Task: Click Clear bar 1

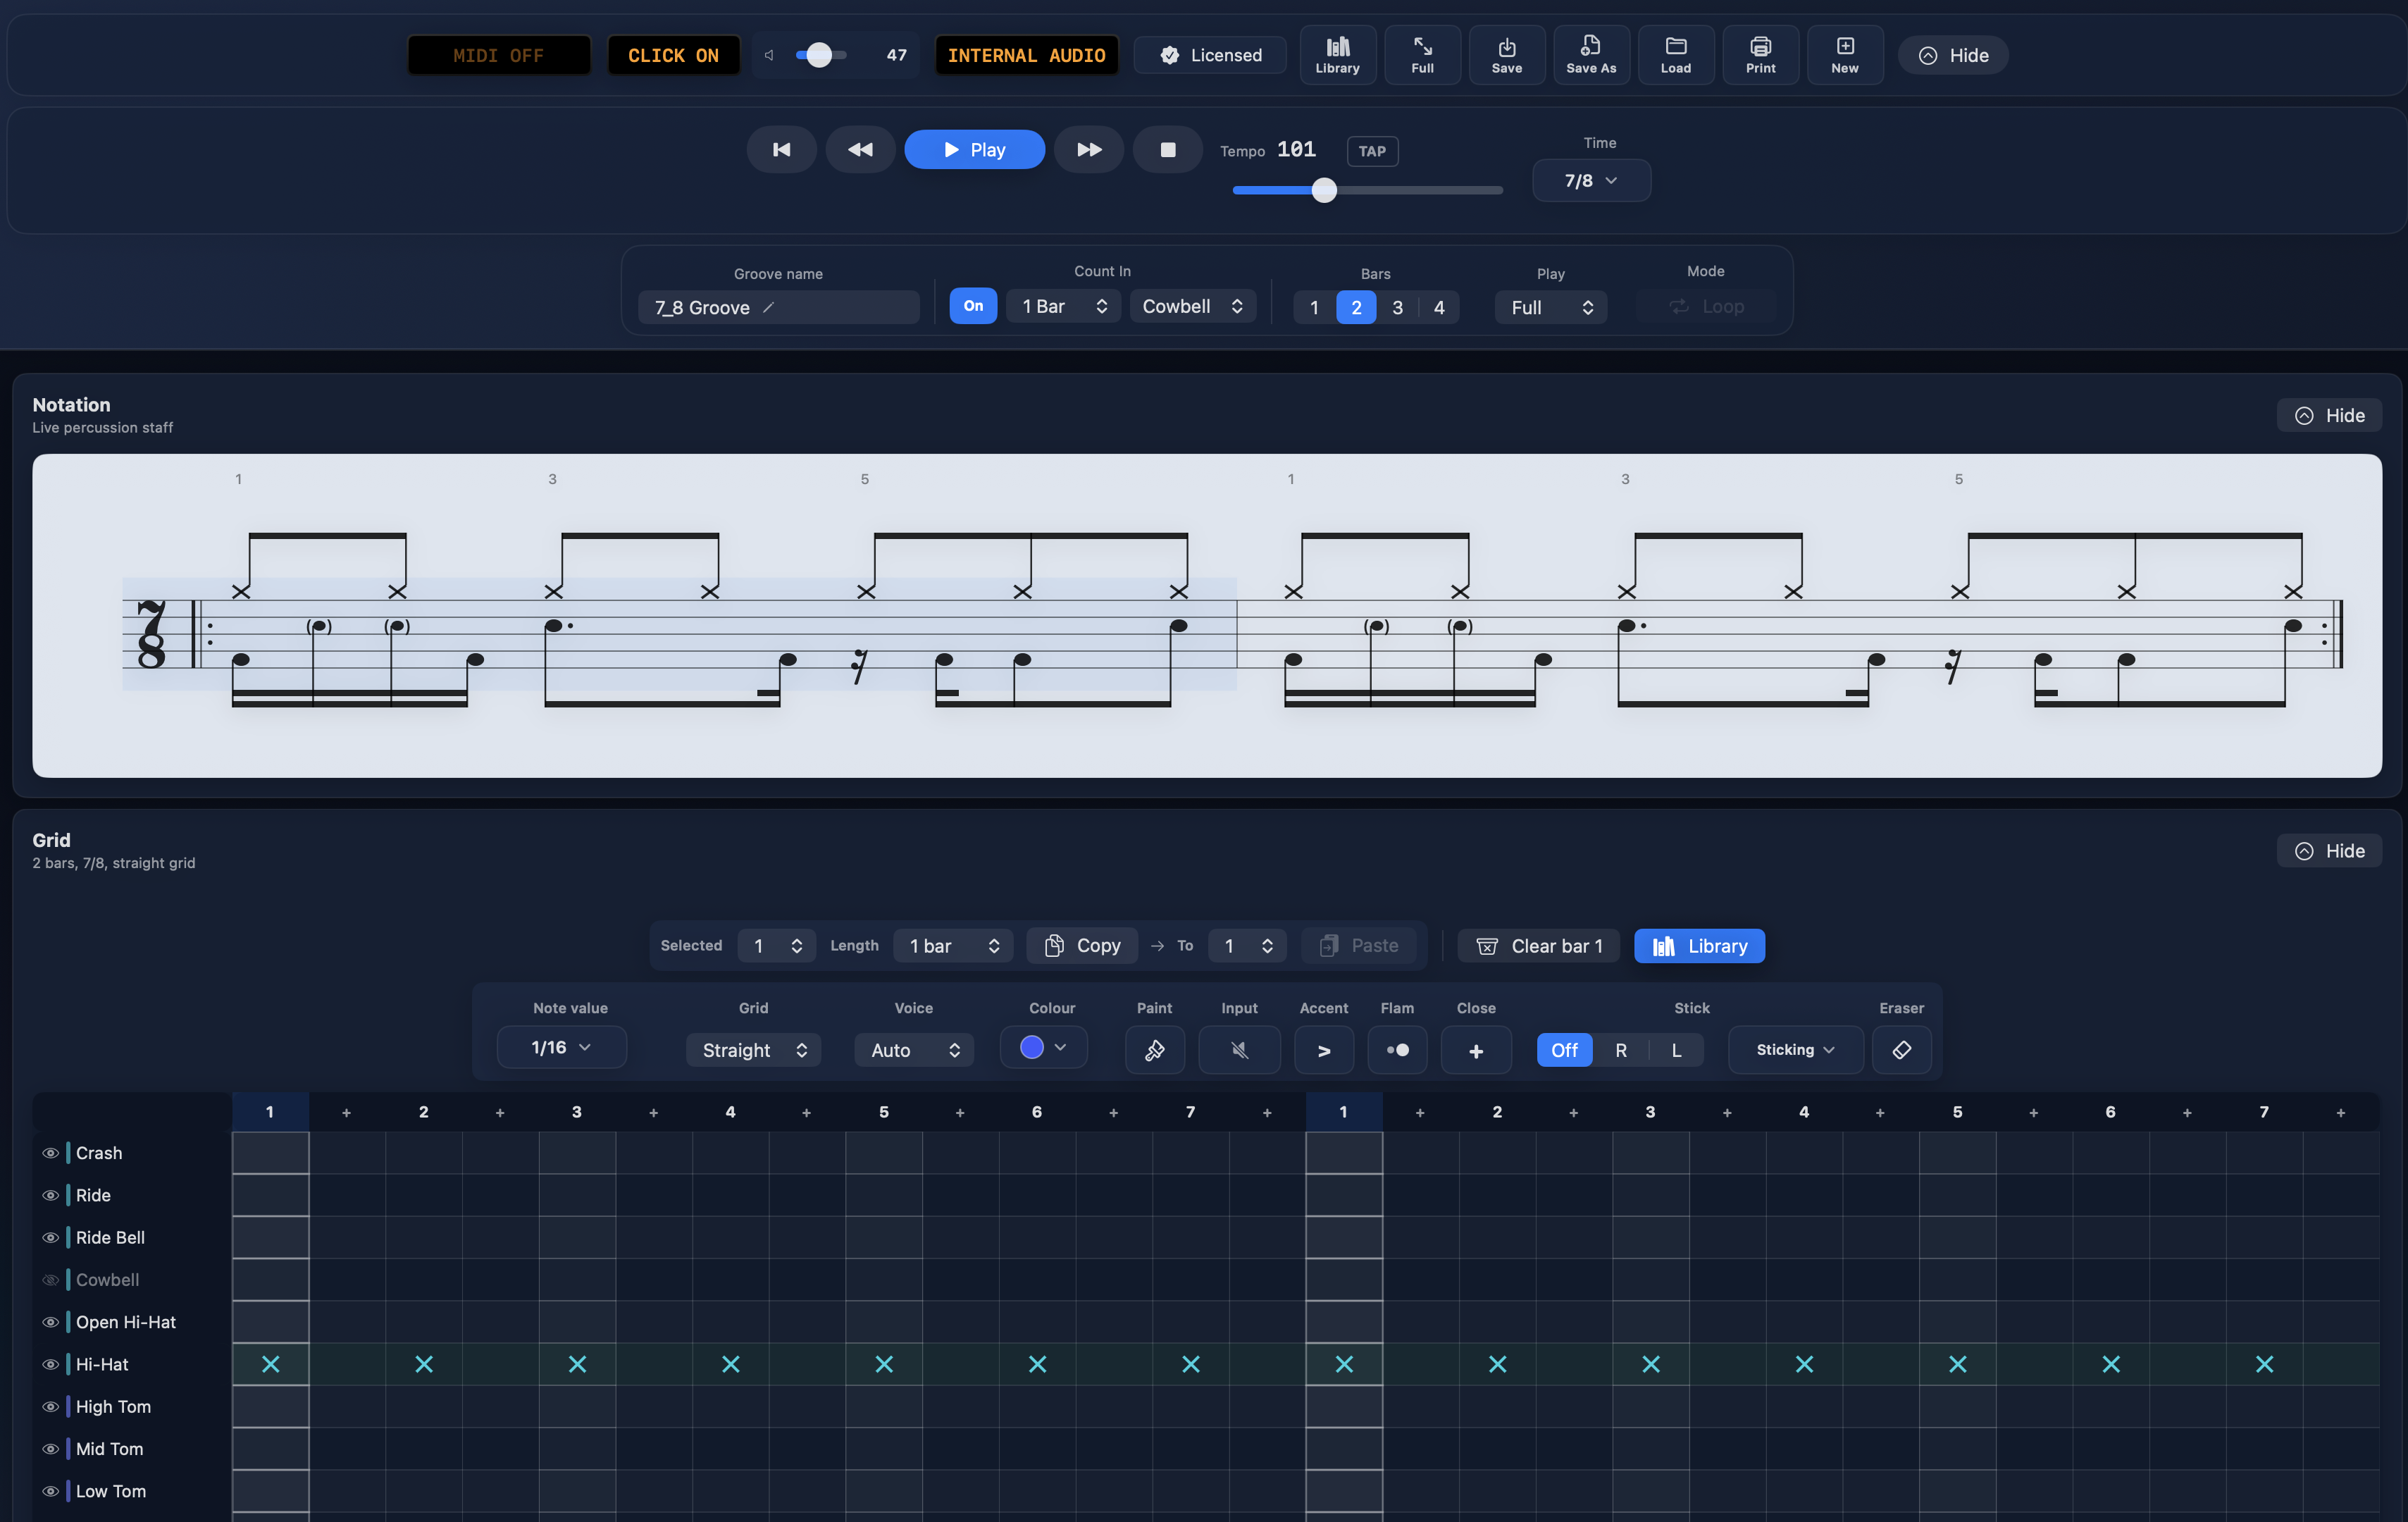Action: [x=1540, y=946]
